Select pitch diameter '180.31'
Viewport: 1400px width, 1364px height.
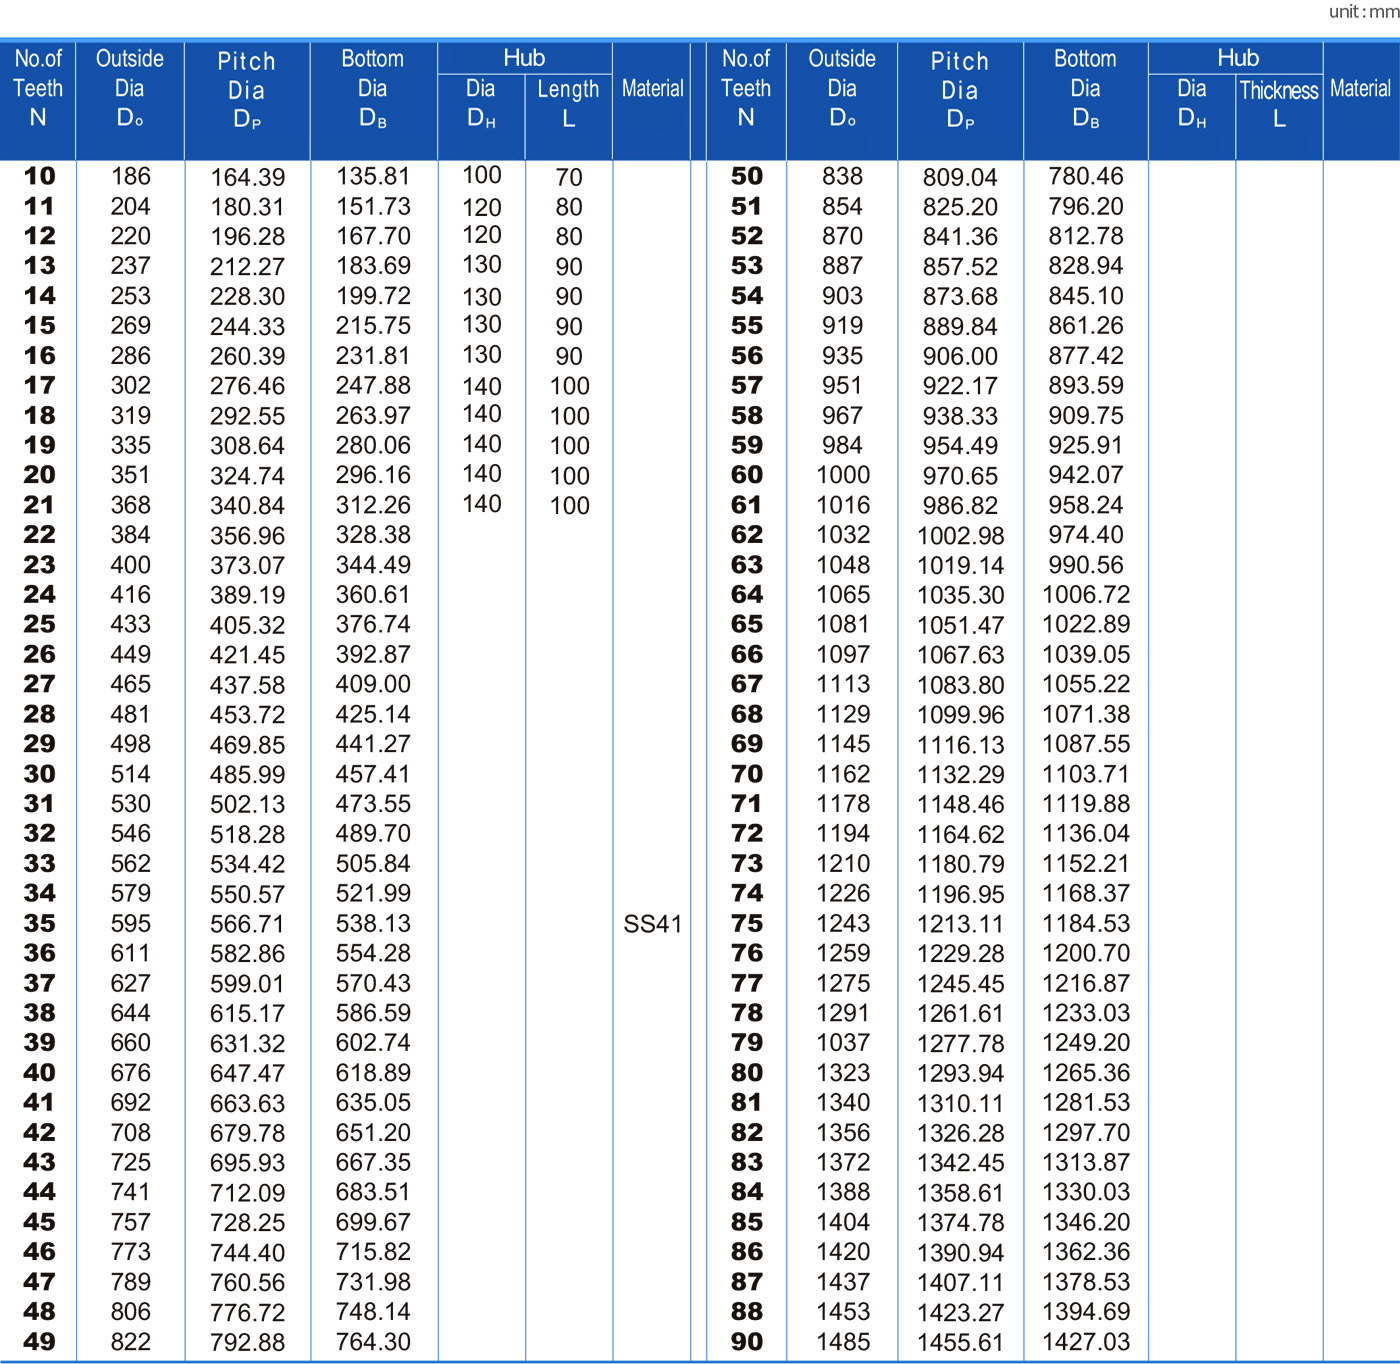pyautogui.click(x=247, y=207)
